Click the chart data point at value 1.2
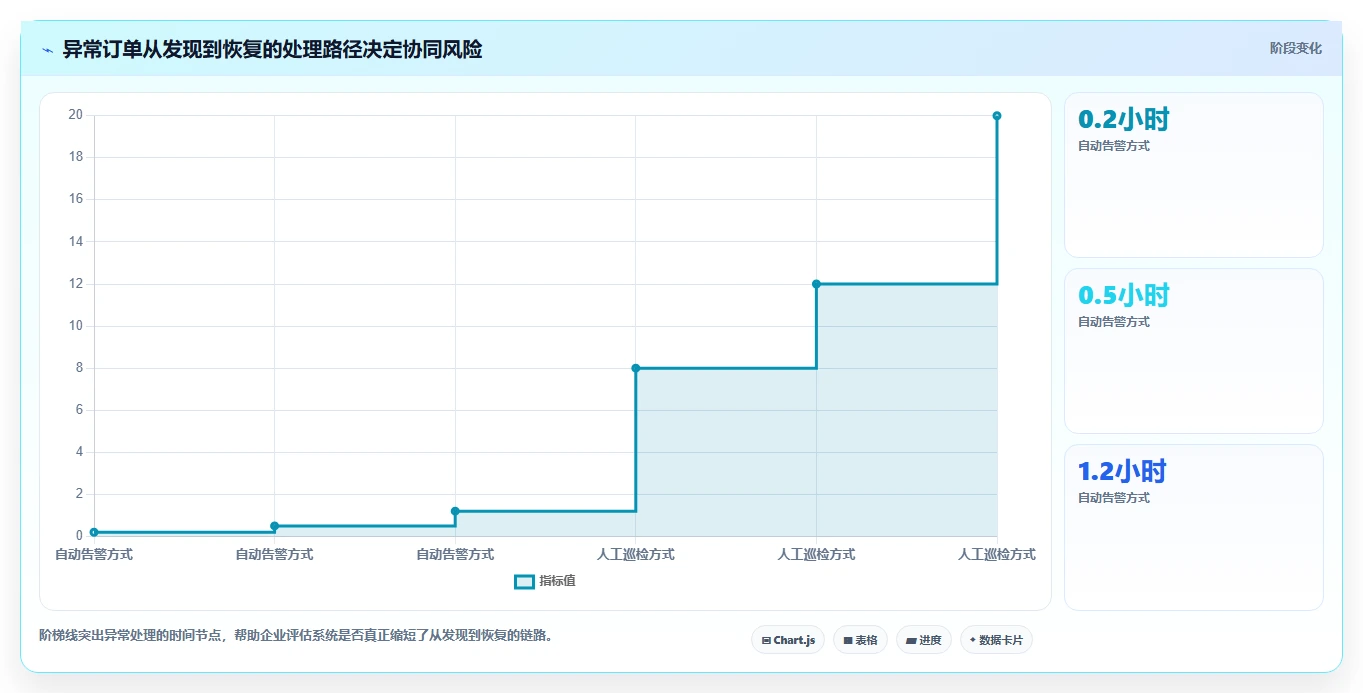 455,511
